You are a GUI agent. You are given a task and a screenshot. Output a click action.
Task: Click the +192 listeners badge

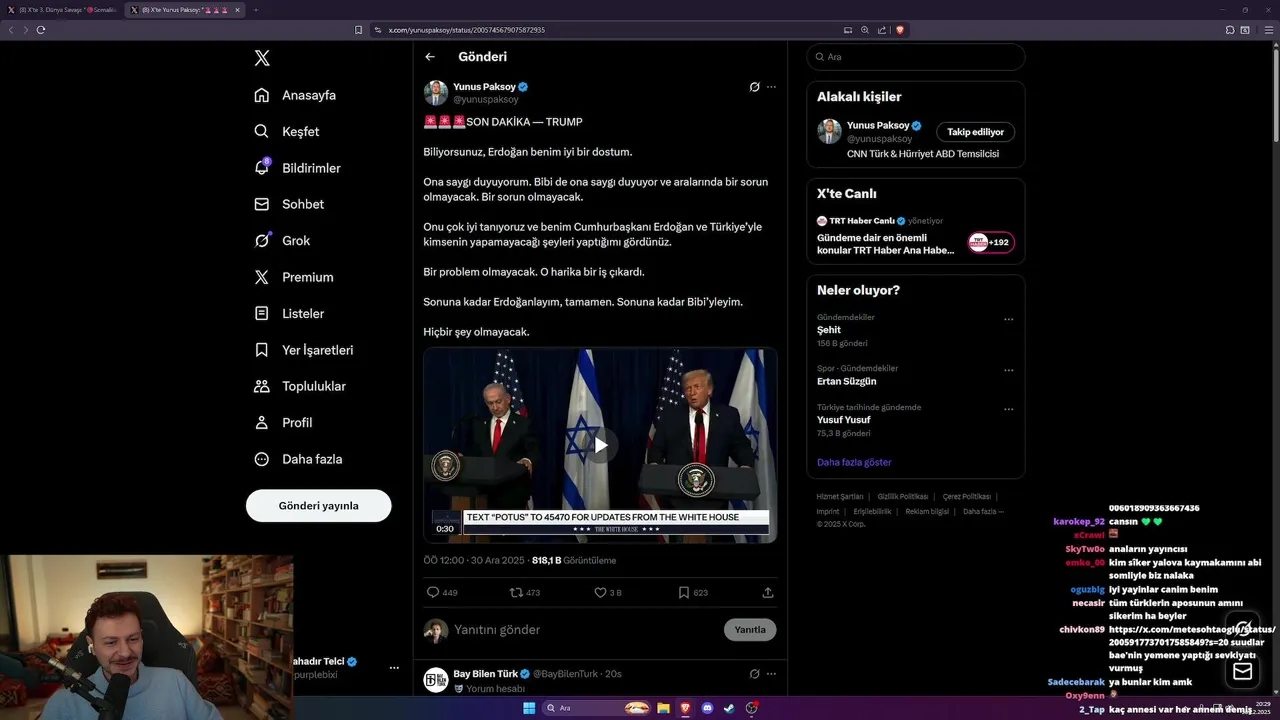click(x=990, y=242)
